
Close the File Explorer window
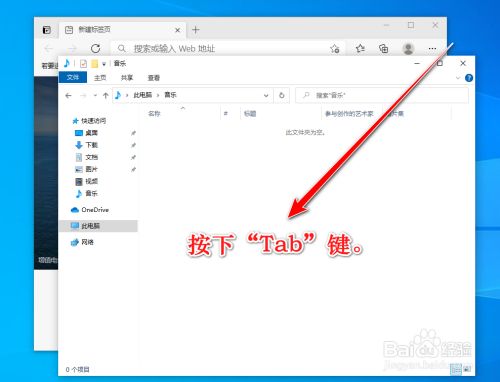pyautogui.click(x=463, y=63)
